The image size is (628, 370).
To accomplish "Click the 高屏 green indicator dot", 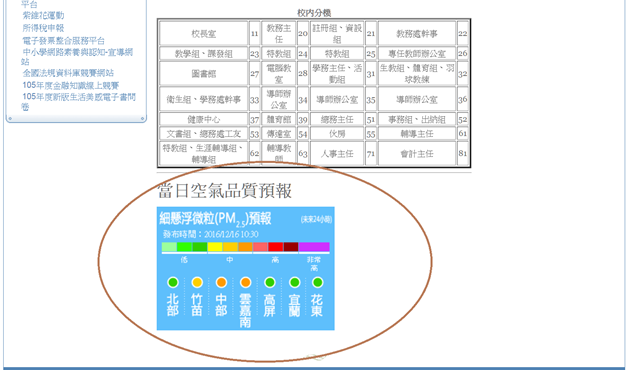I will 270,282.
